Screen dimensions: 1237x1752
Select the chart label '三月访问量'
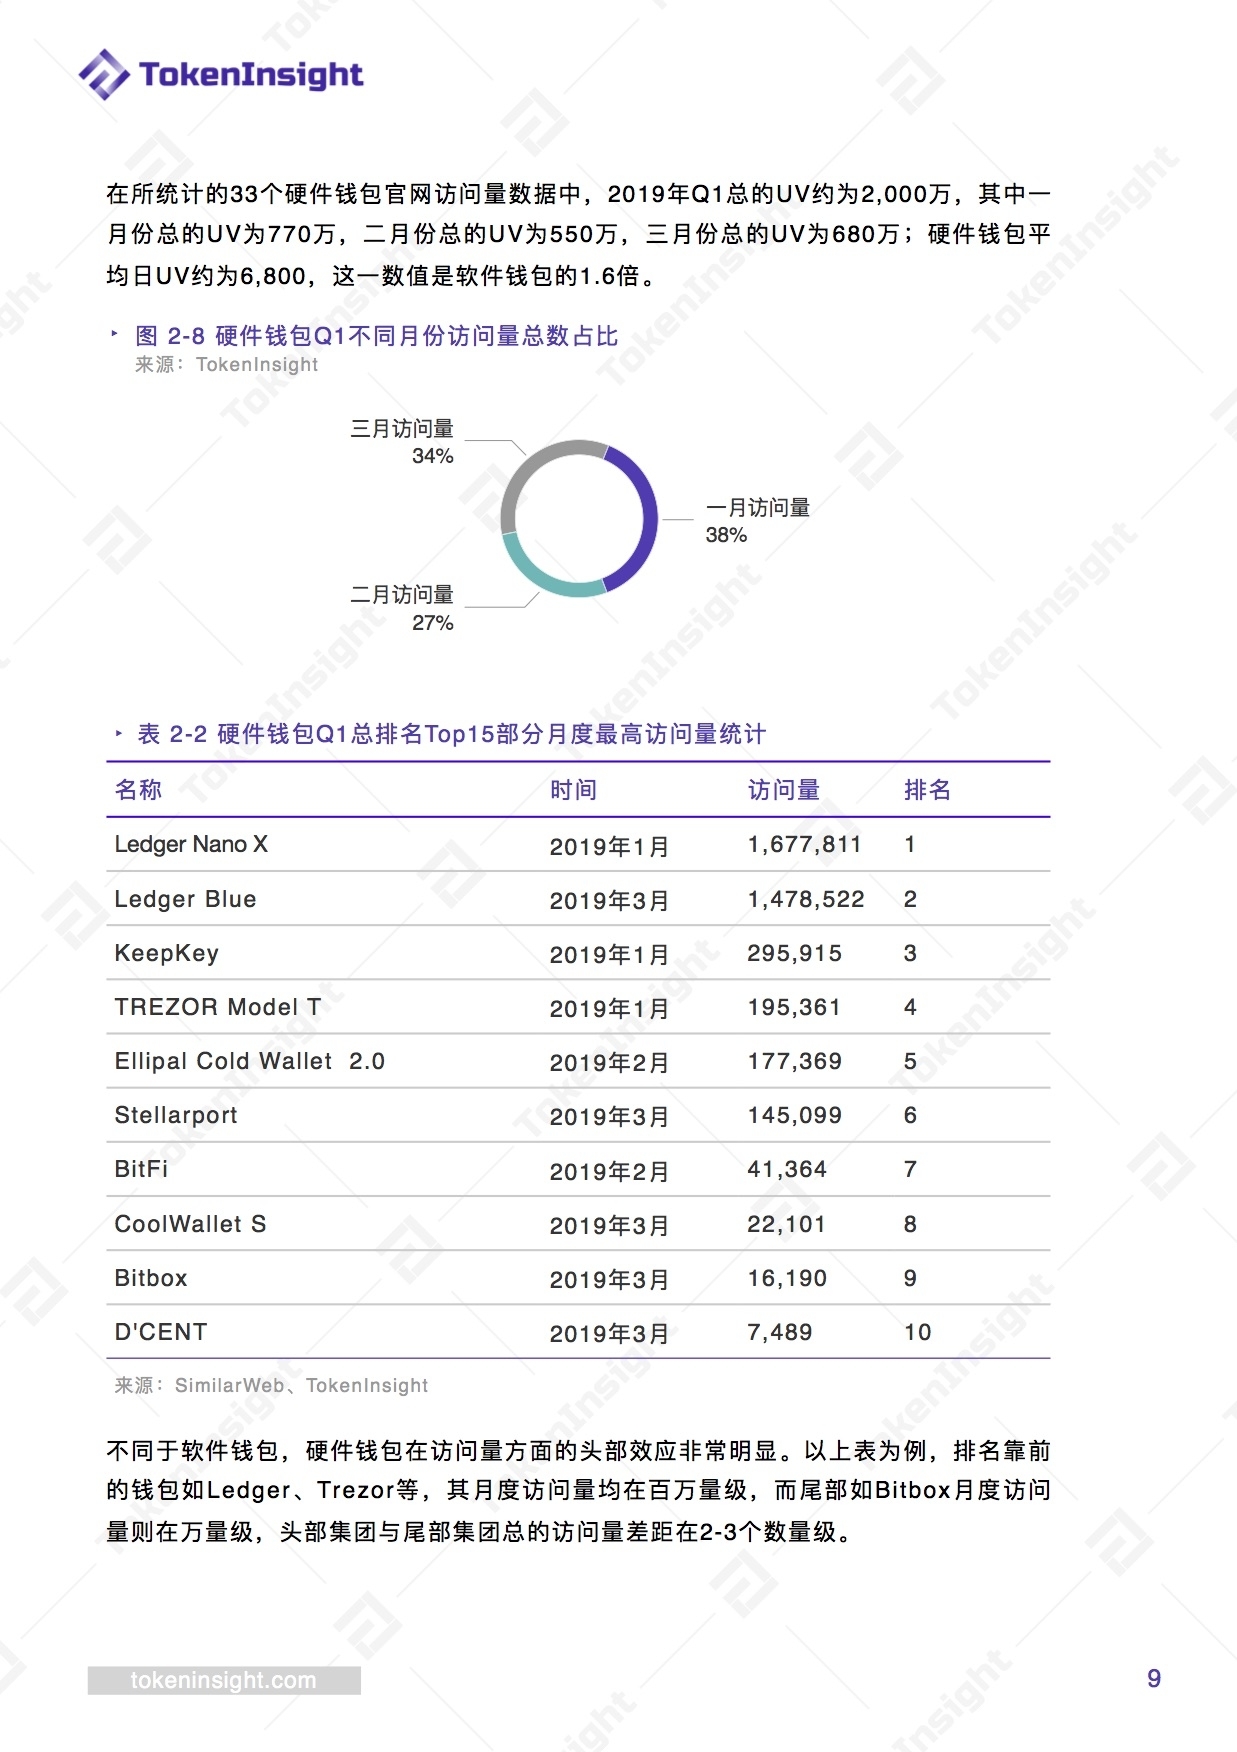[402, 429]
